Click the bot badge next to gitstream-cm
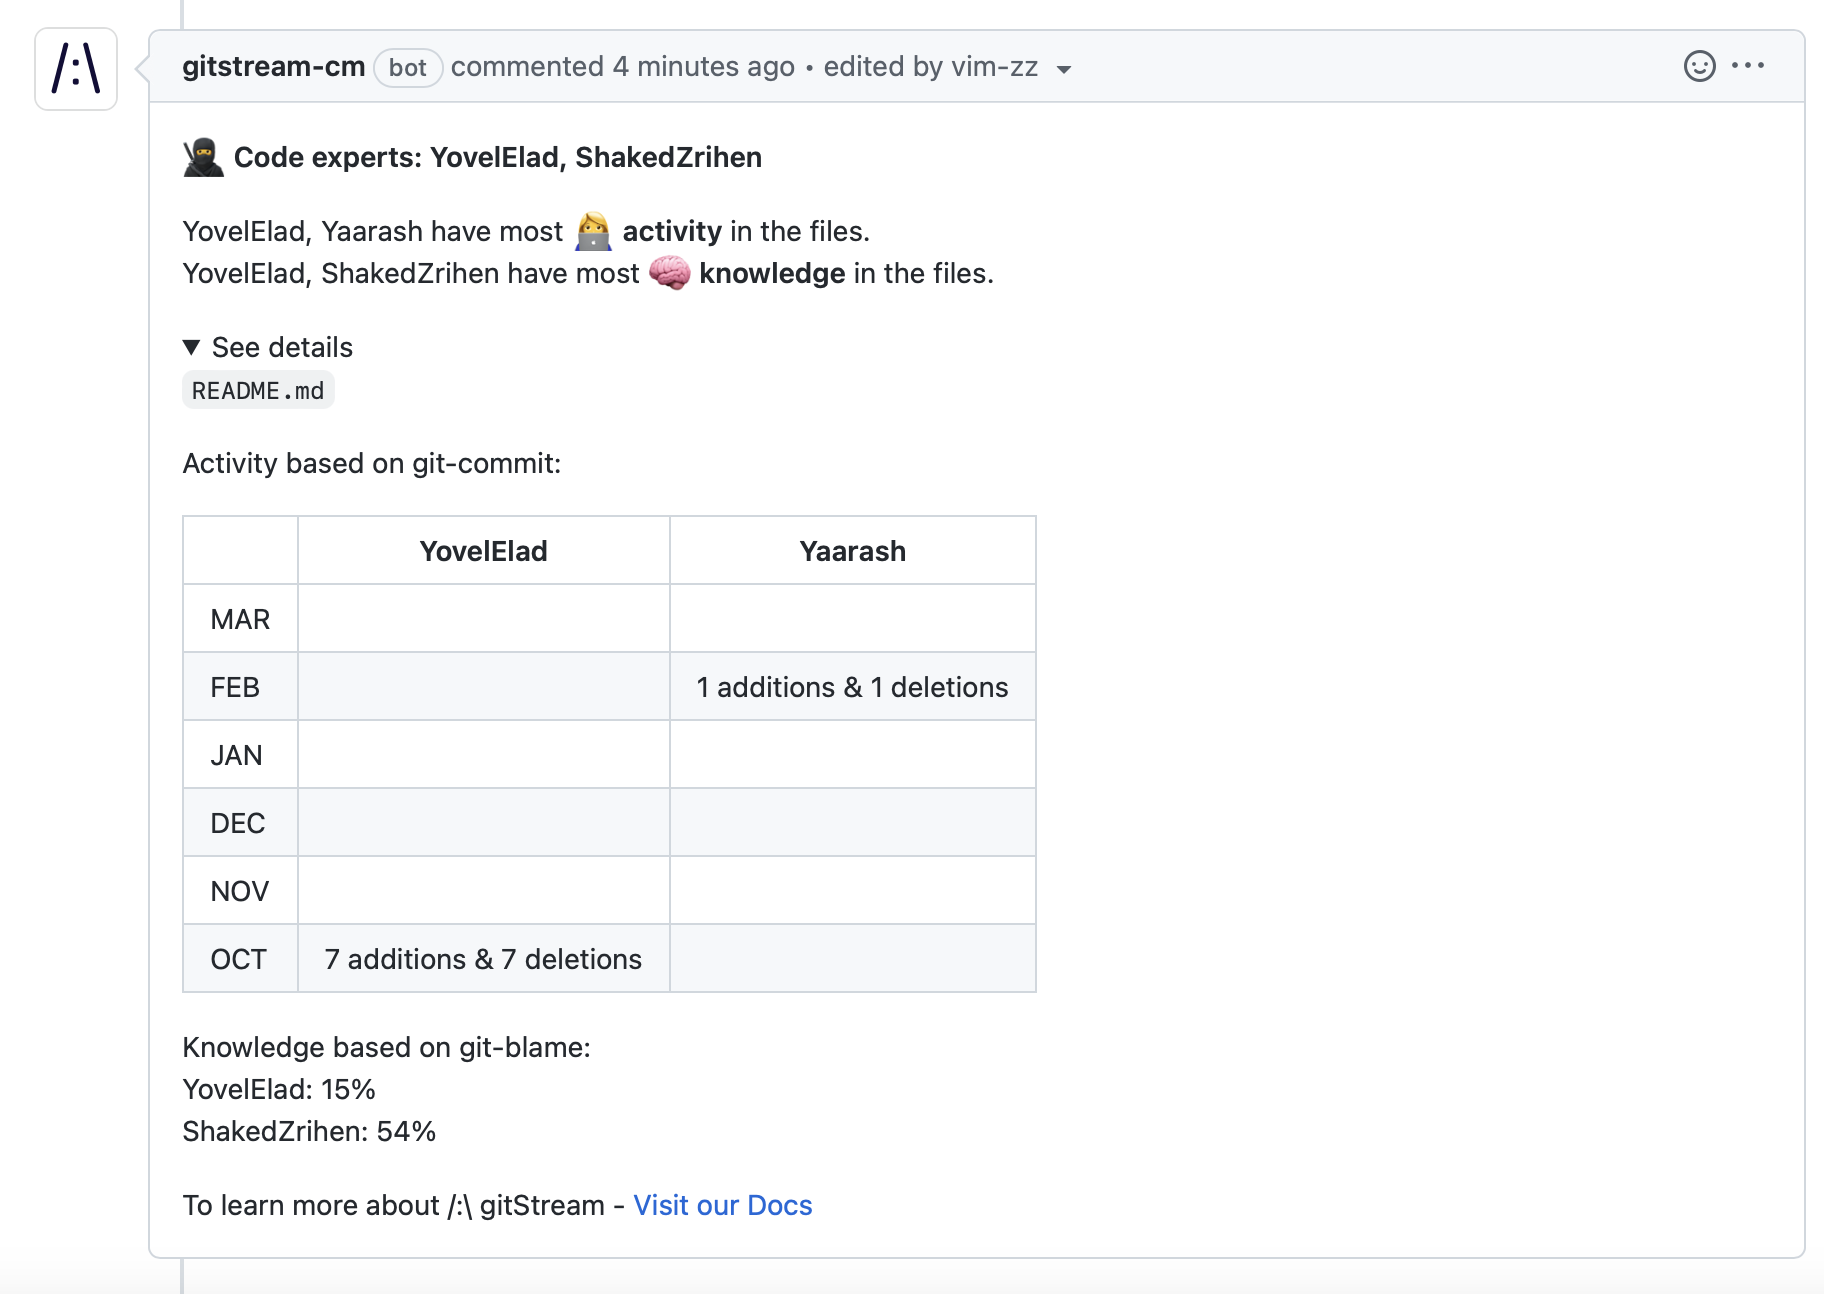This screenshot has width=1824, height=1294. point(408,67)
